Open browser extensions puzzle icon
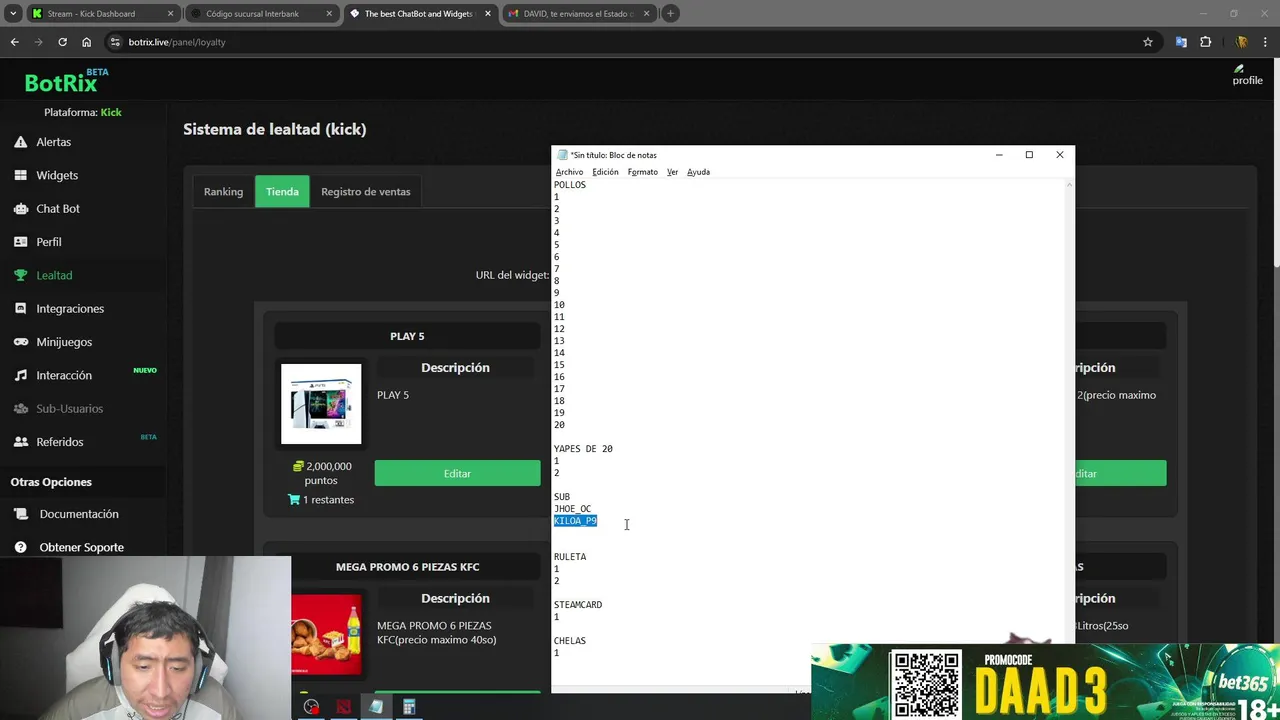Viewport: 1280px width, 720px height. (1205, 42)
